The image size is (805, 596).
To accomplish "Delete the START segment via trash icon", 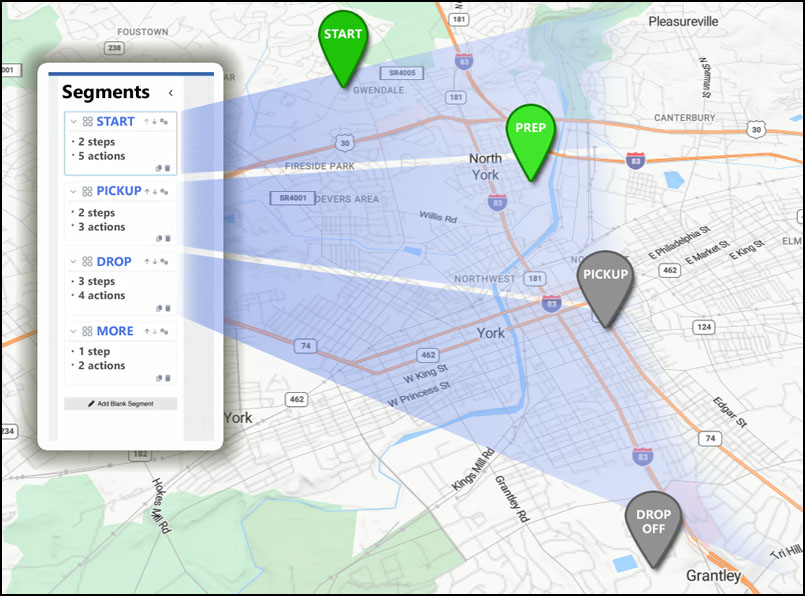I will (168, 168).
